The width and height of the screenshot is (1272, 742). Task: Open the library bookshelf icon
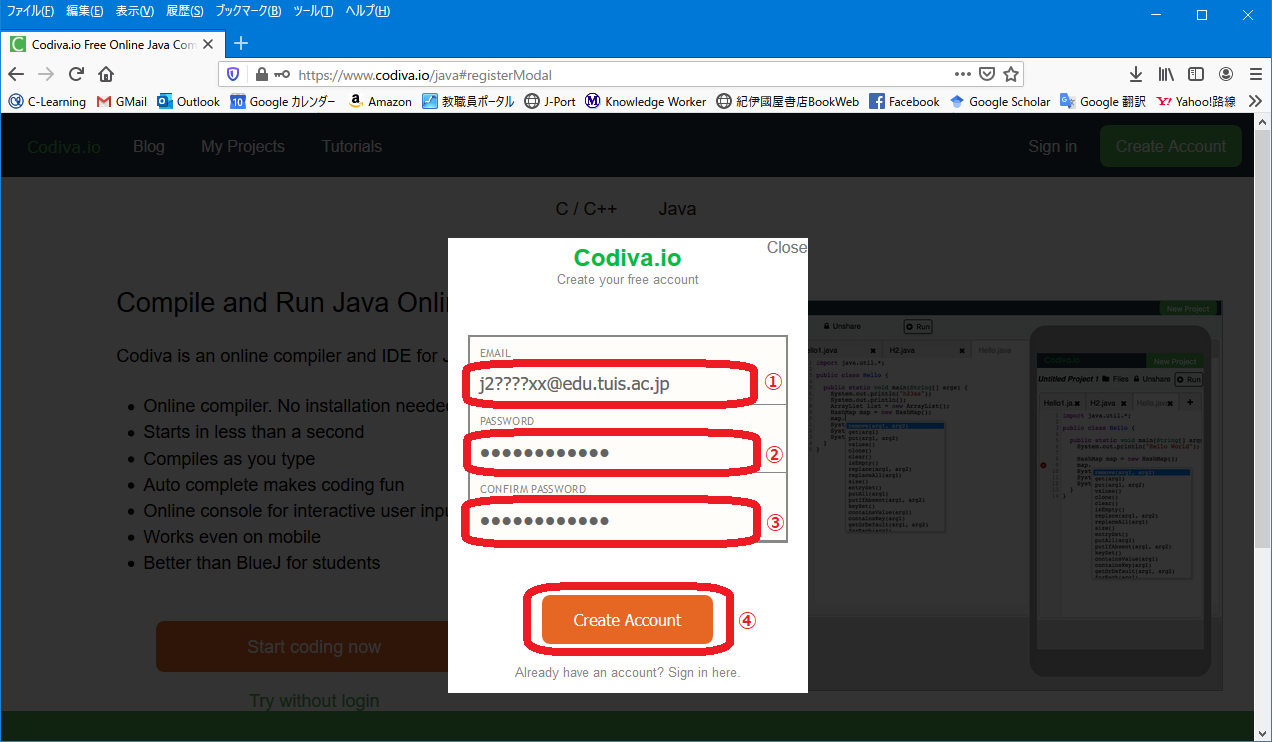pos(1166,74)
